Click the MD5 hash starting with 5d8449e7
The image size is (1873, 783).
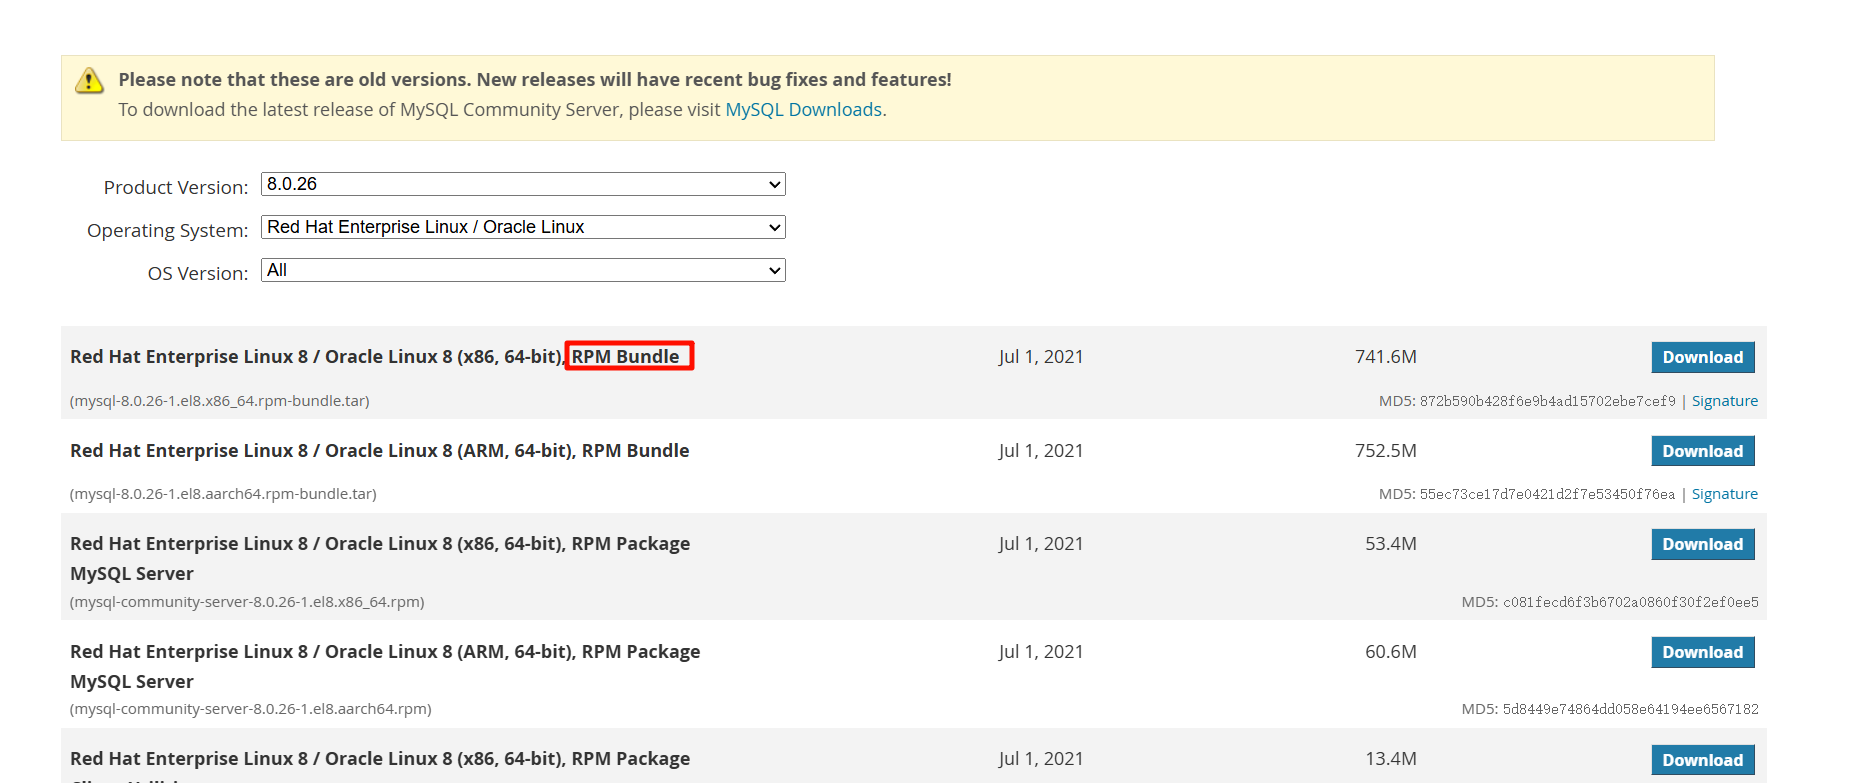(x=1629, y=709)
